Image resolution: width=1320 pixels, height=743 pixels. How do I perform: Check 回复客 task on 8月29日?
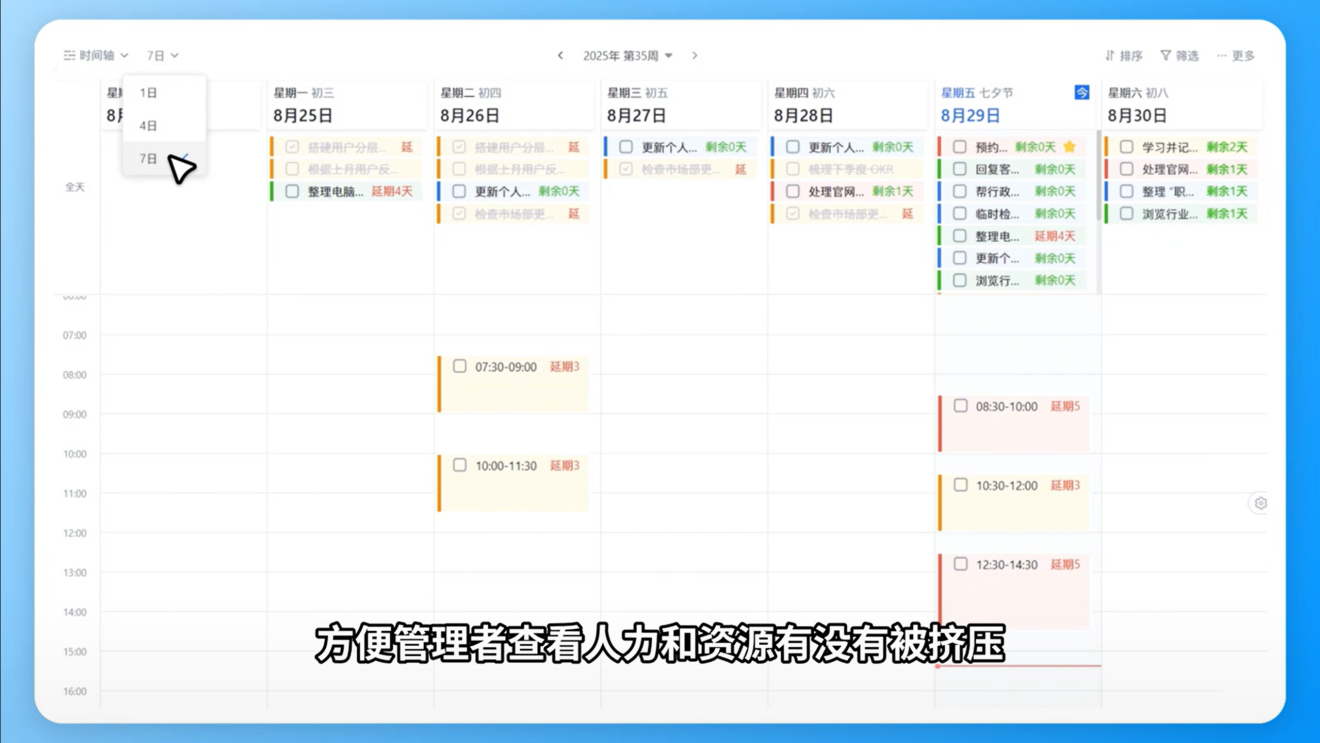coord(960,169)
